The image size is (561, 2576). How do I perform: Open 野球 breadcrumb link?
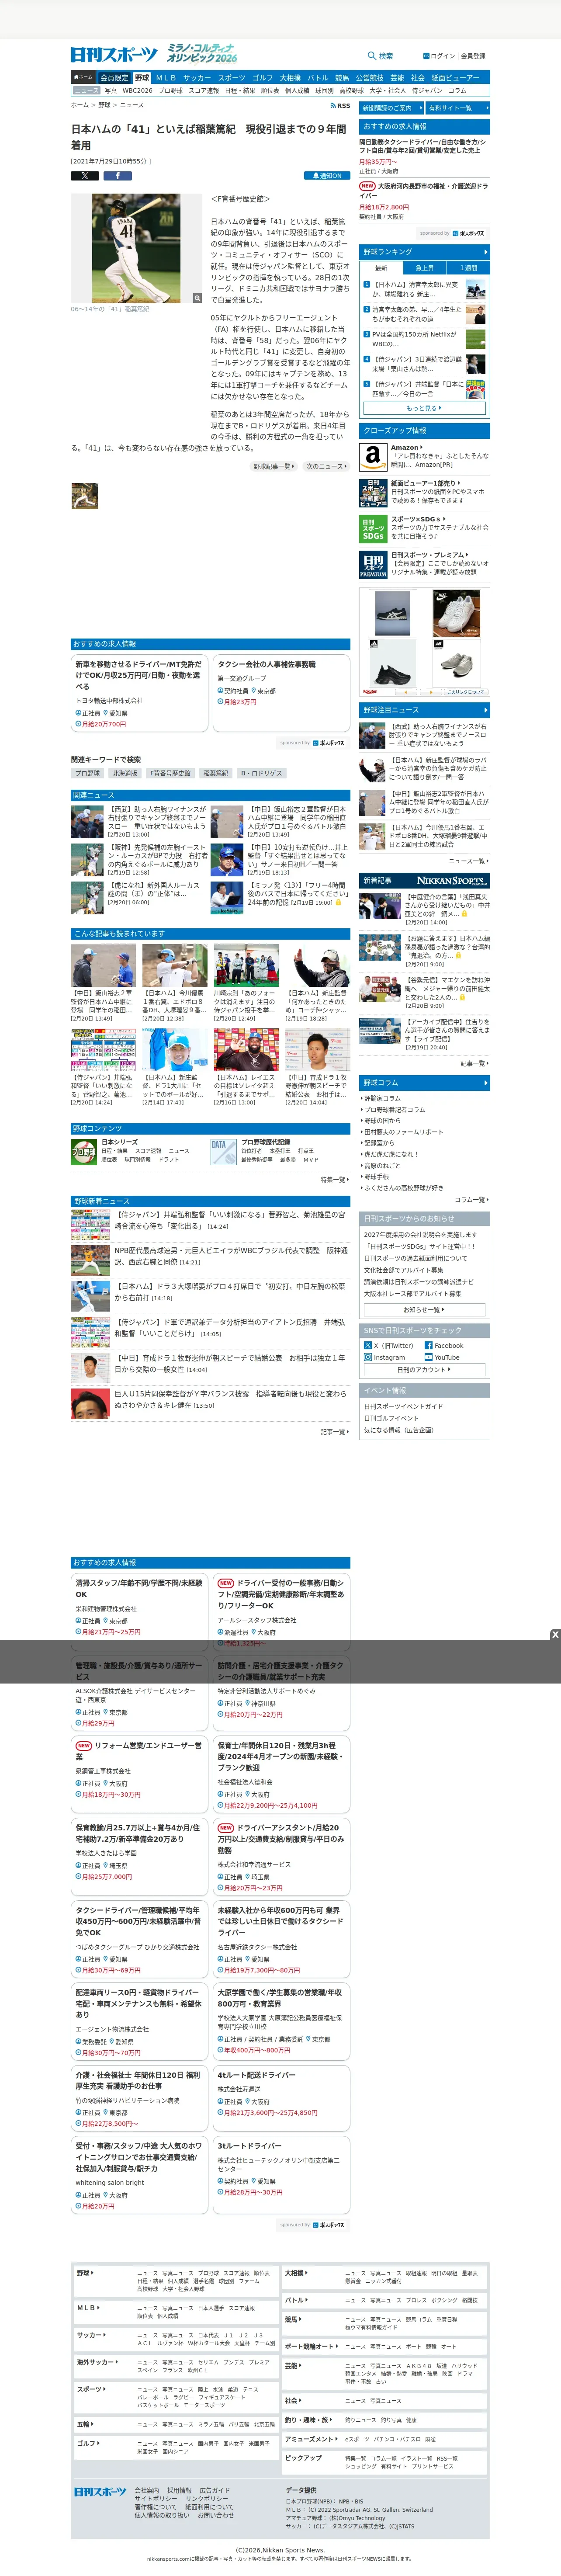click(x=104, y=105)
